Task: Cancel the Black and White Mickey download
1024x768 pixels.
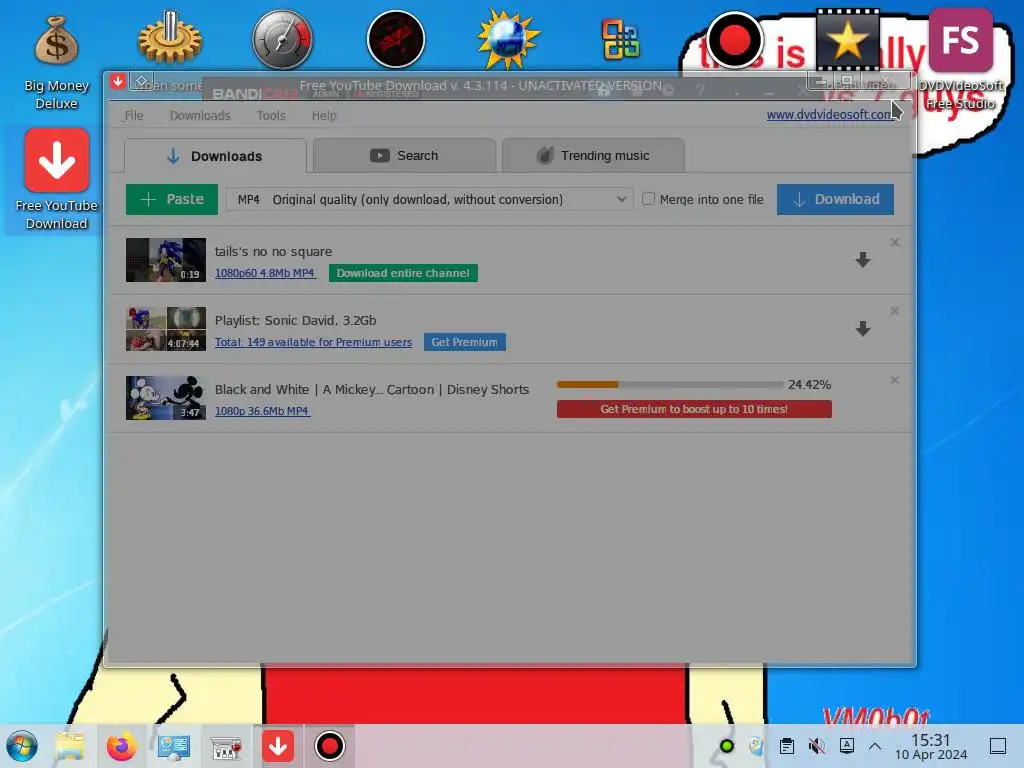Action: (x=895, y=380)
